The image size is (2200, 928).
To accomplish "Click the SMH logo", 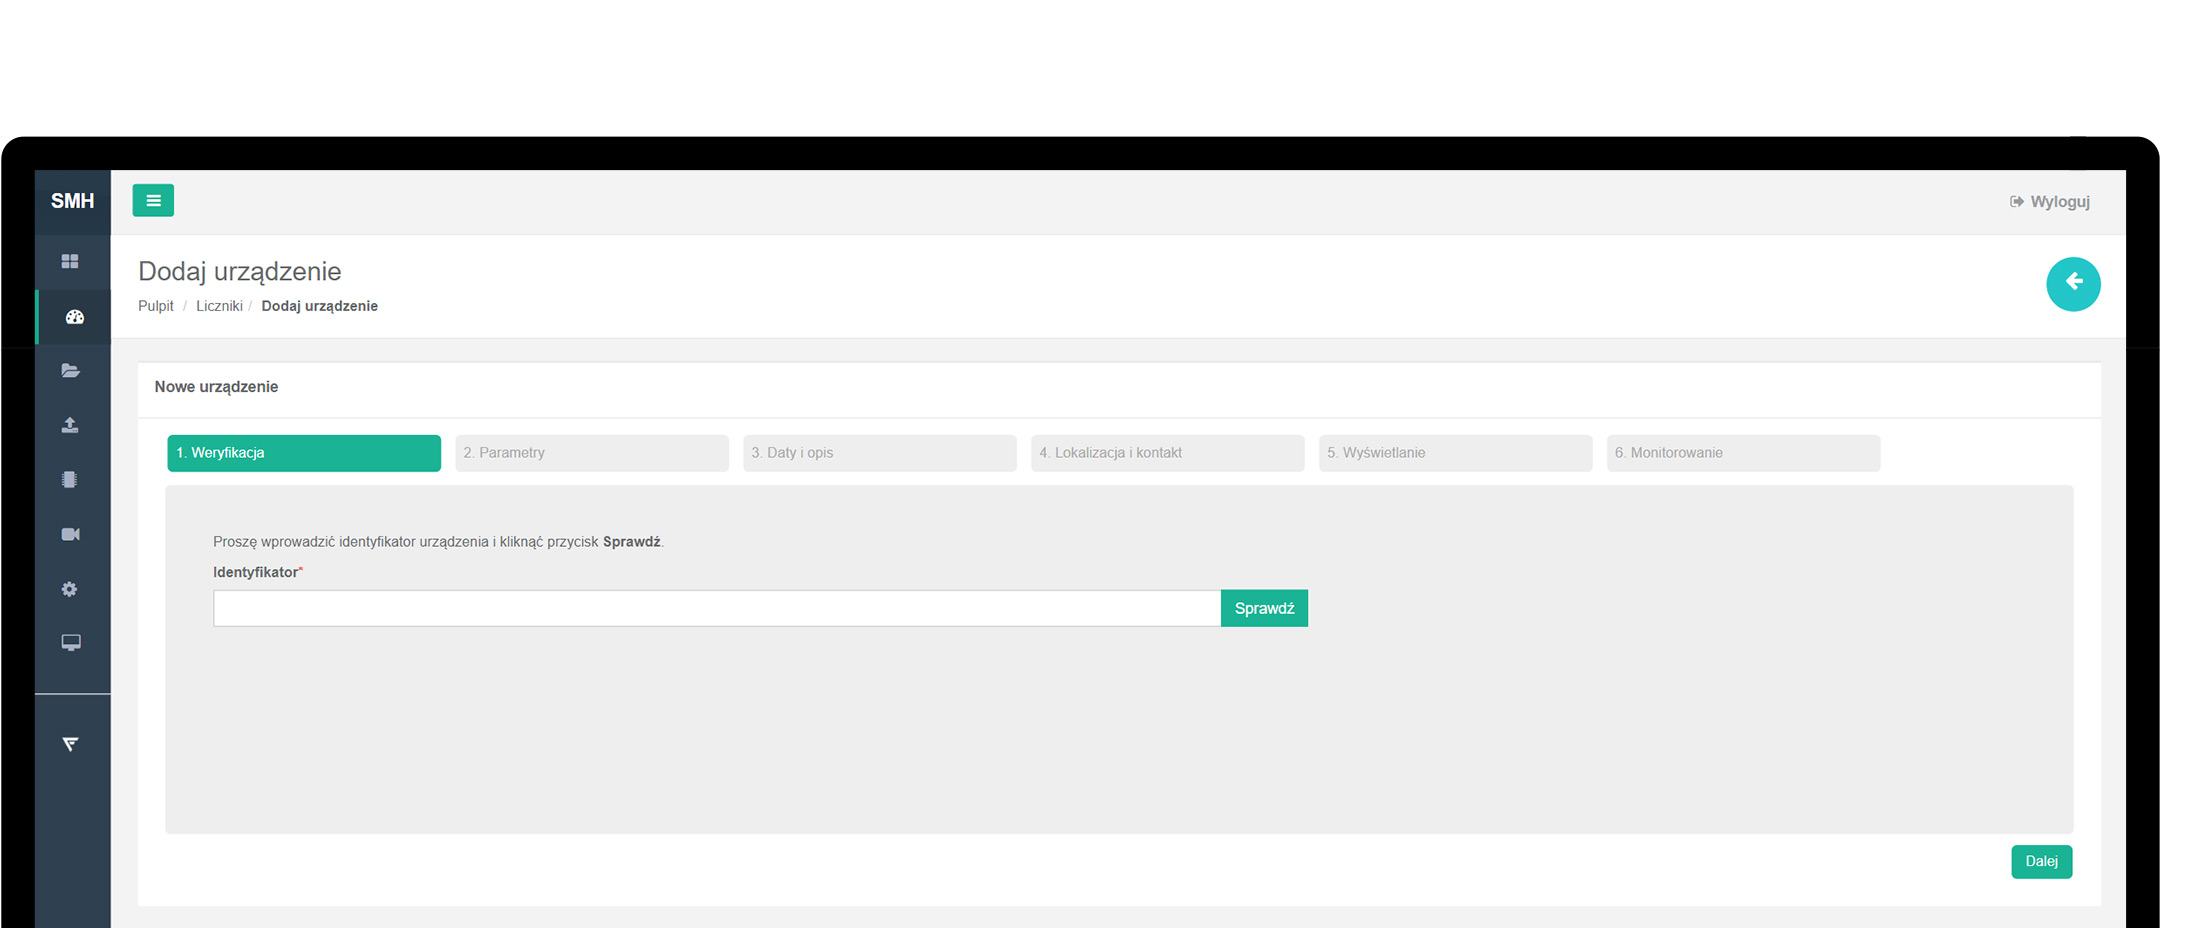I will click(x=72, y=201).
